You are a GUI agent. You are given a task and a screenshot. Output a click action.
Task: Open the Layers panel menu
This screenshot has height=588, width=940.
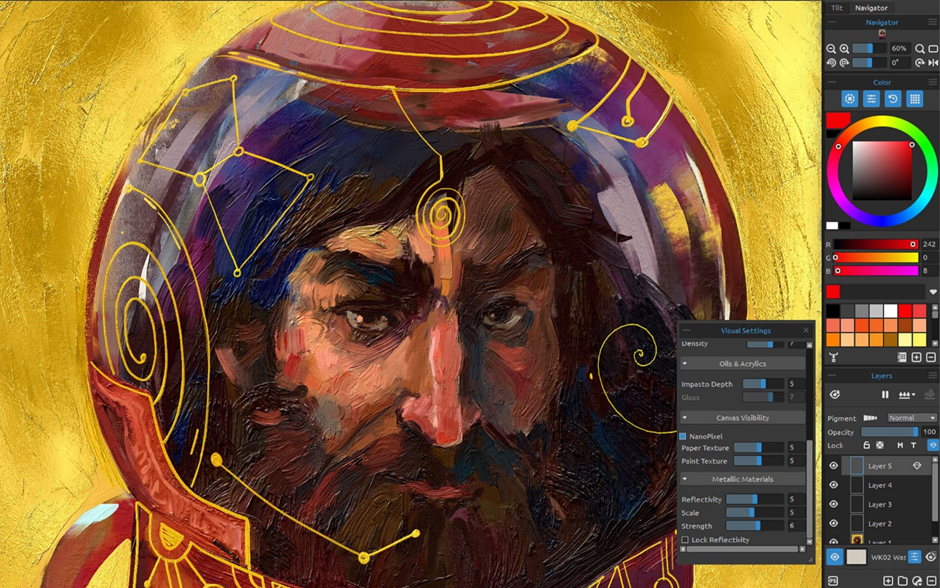(932, 376)
